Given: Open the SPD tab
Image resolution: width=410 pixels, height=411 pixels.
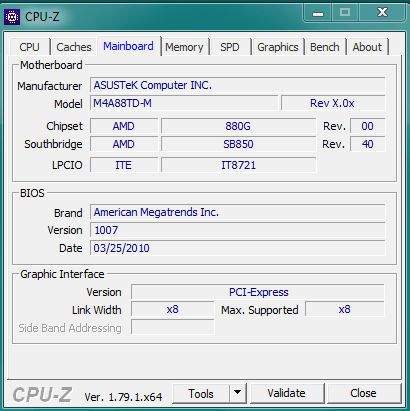Looking at the screenshot, I should tap(230, 47).
